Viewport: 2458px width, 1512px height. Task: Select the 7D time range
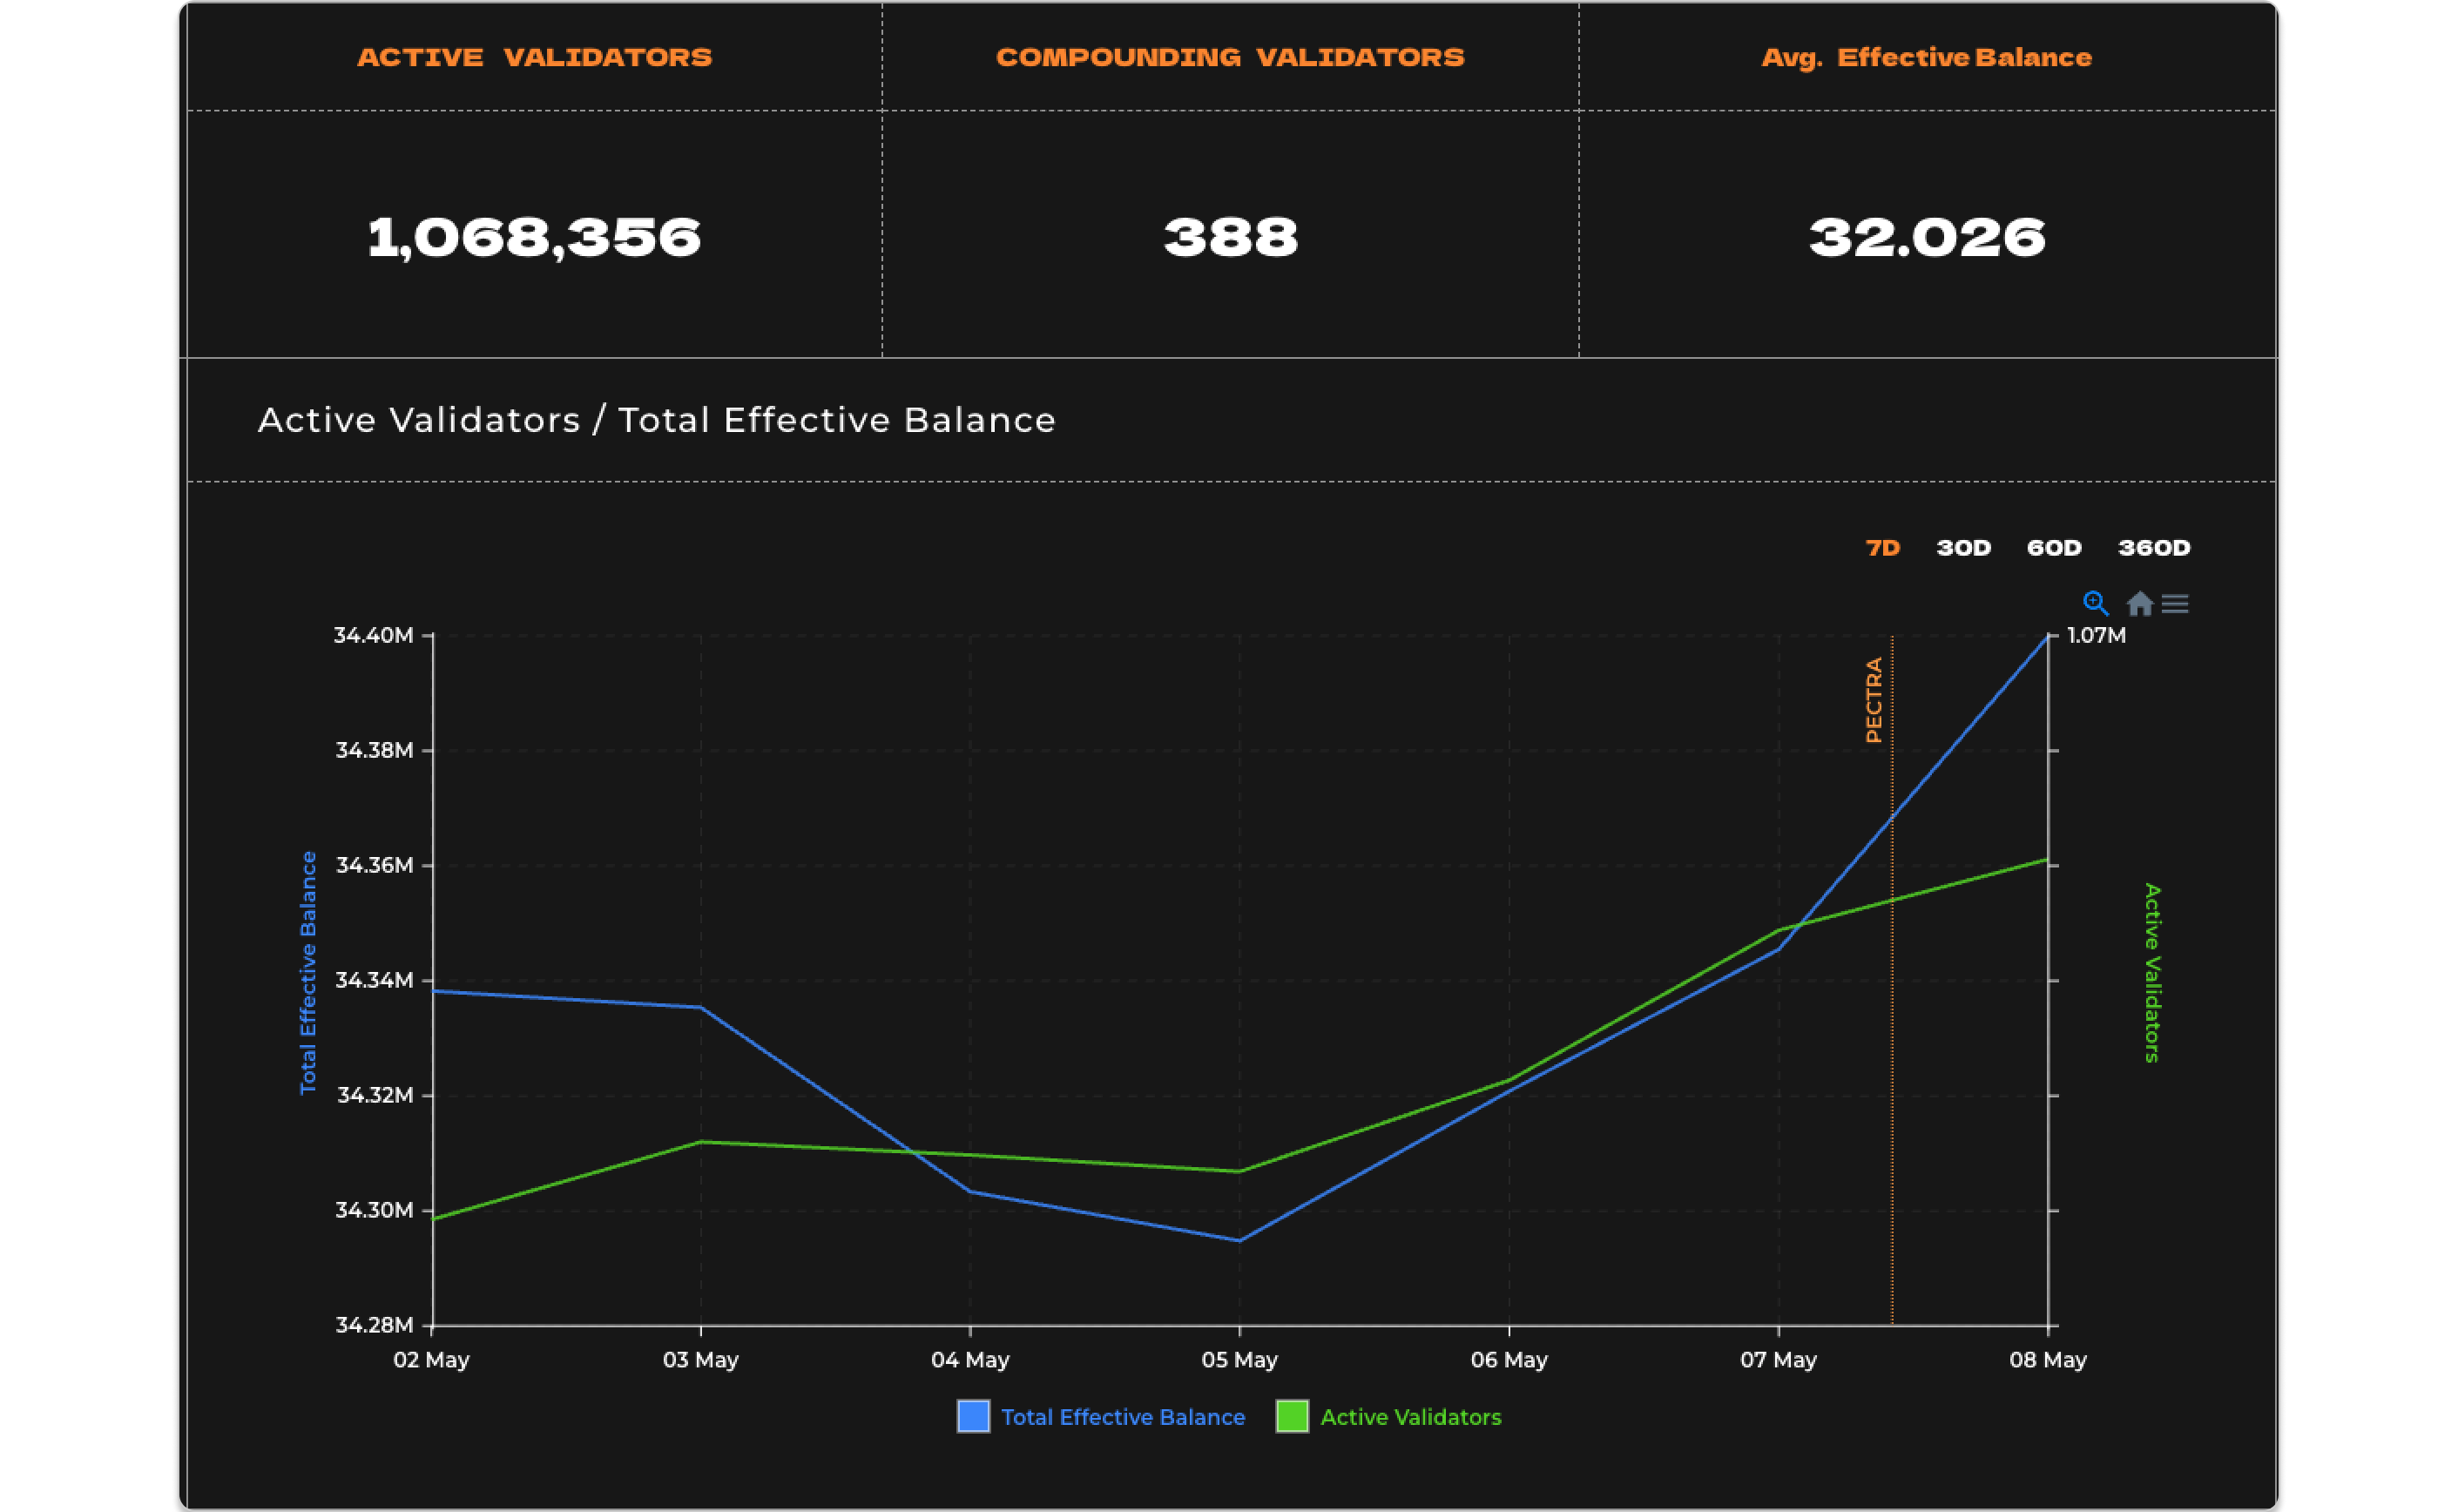click(x=1882, y=548)
